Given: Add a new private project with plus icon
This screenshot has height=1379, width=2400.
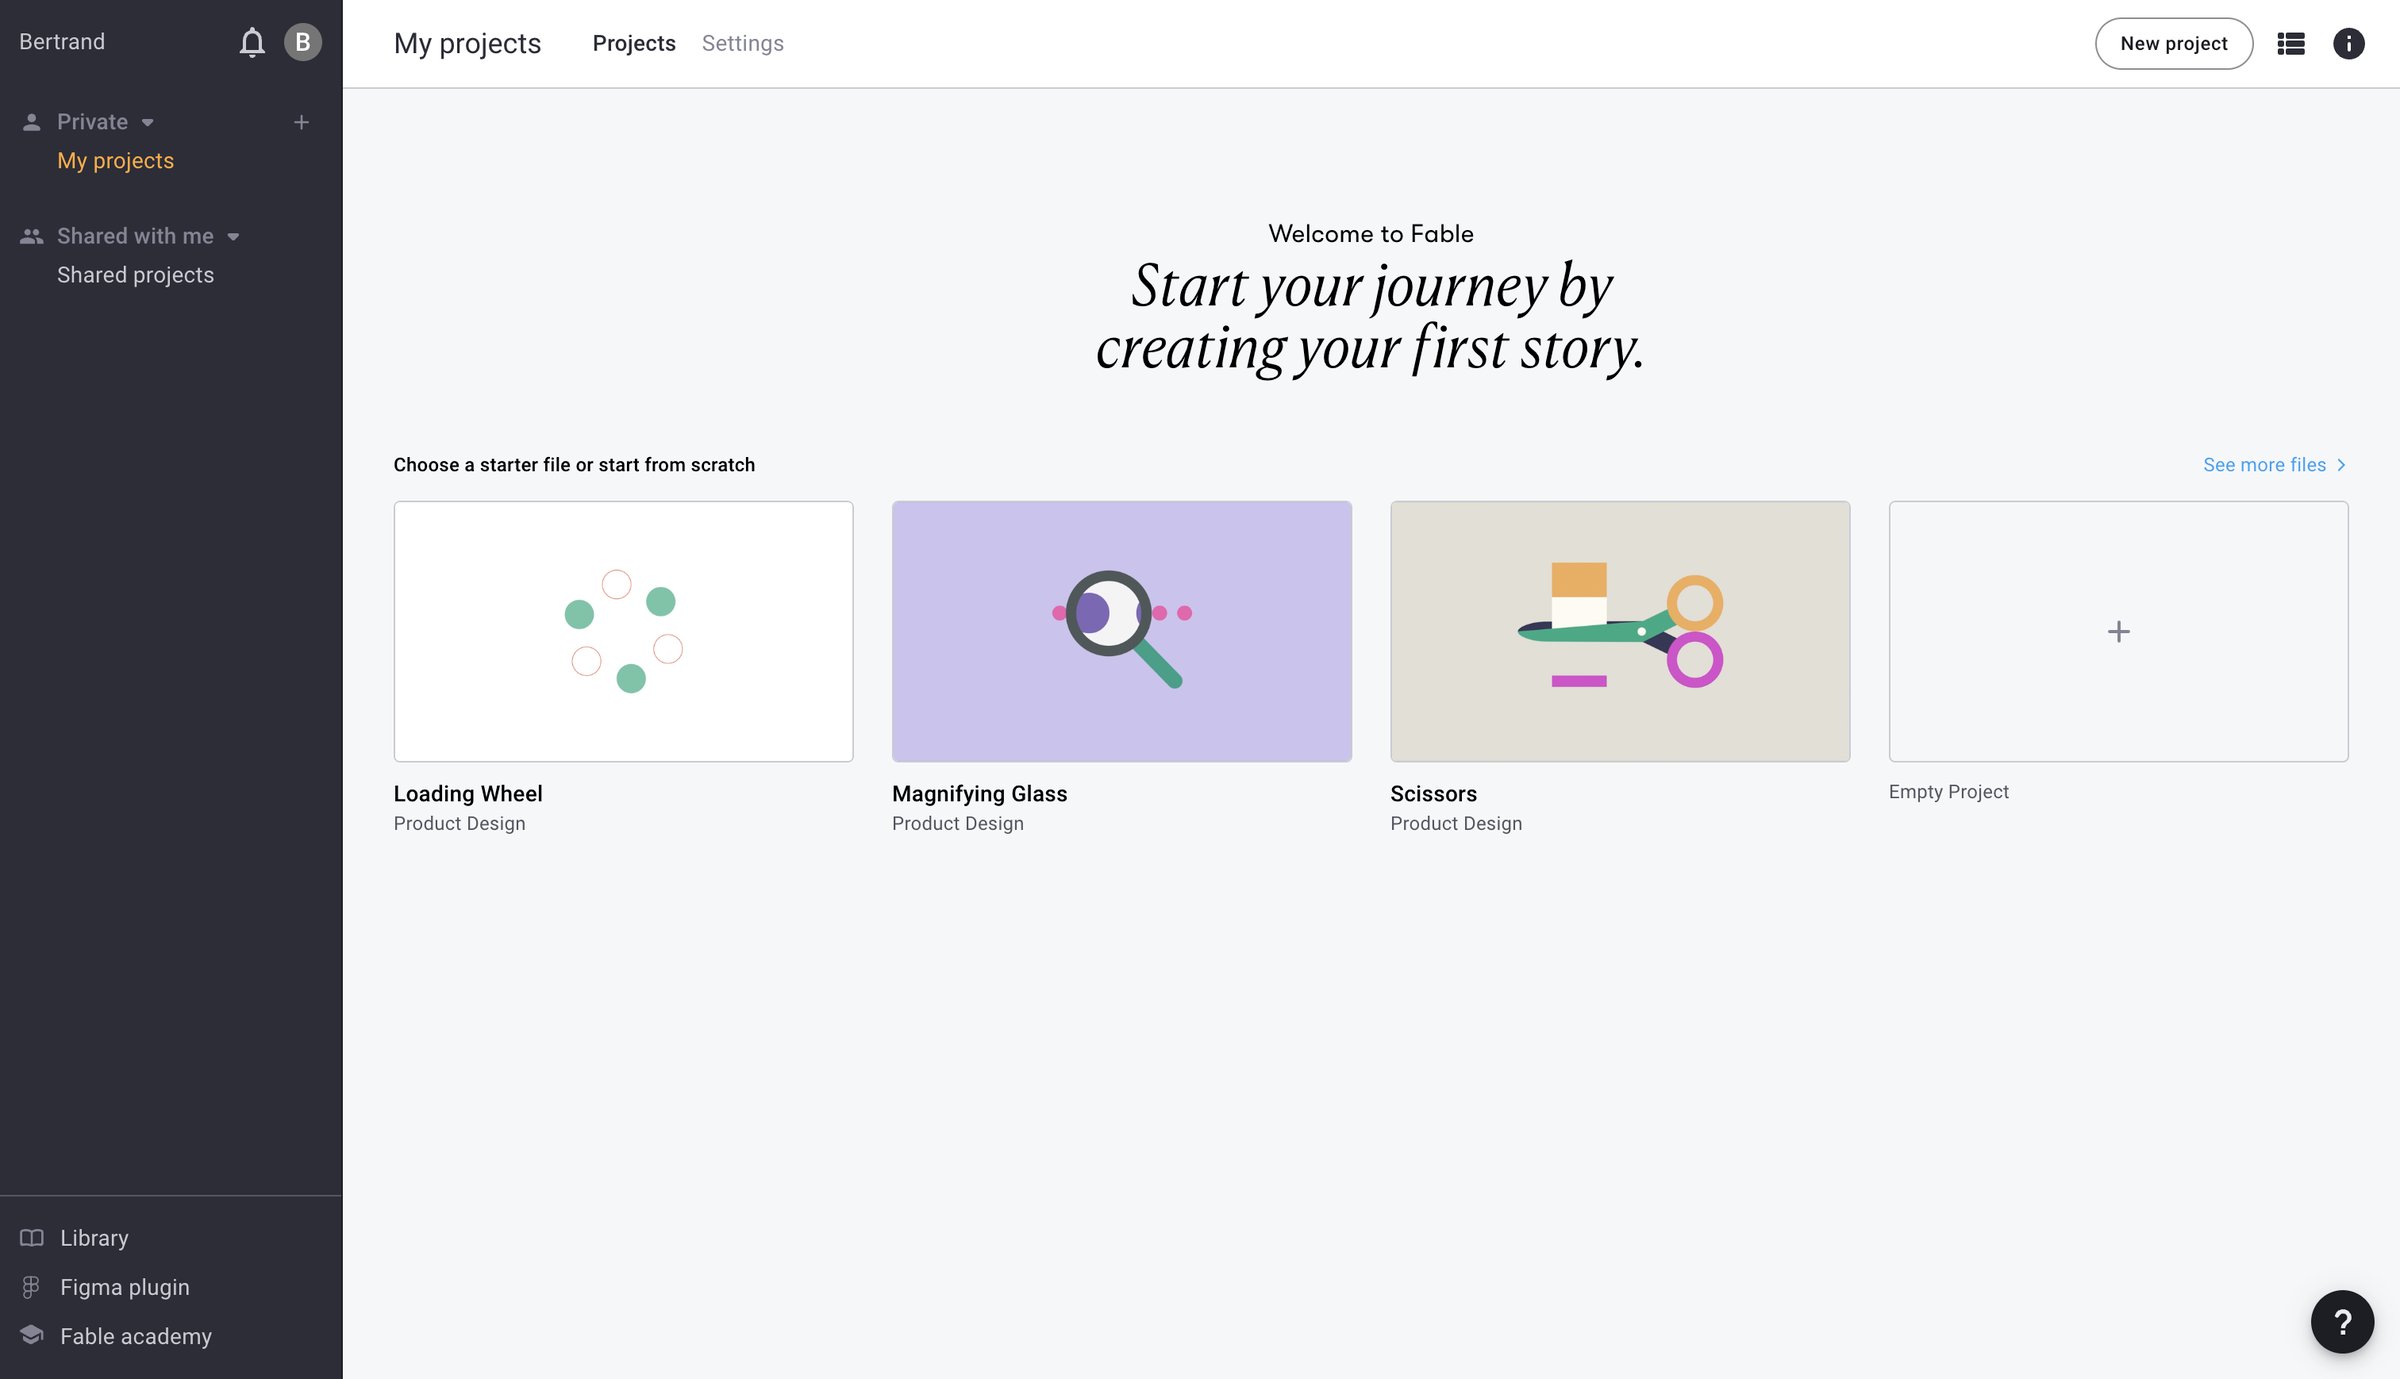Looking at the screenshot, I should pos(301,122).
